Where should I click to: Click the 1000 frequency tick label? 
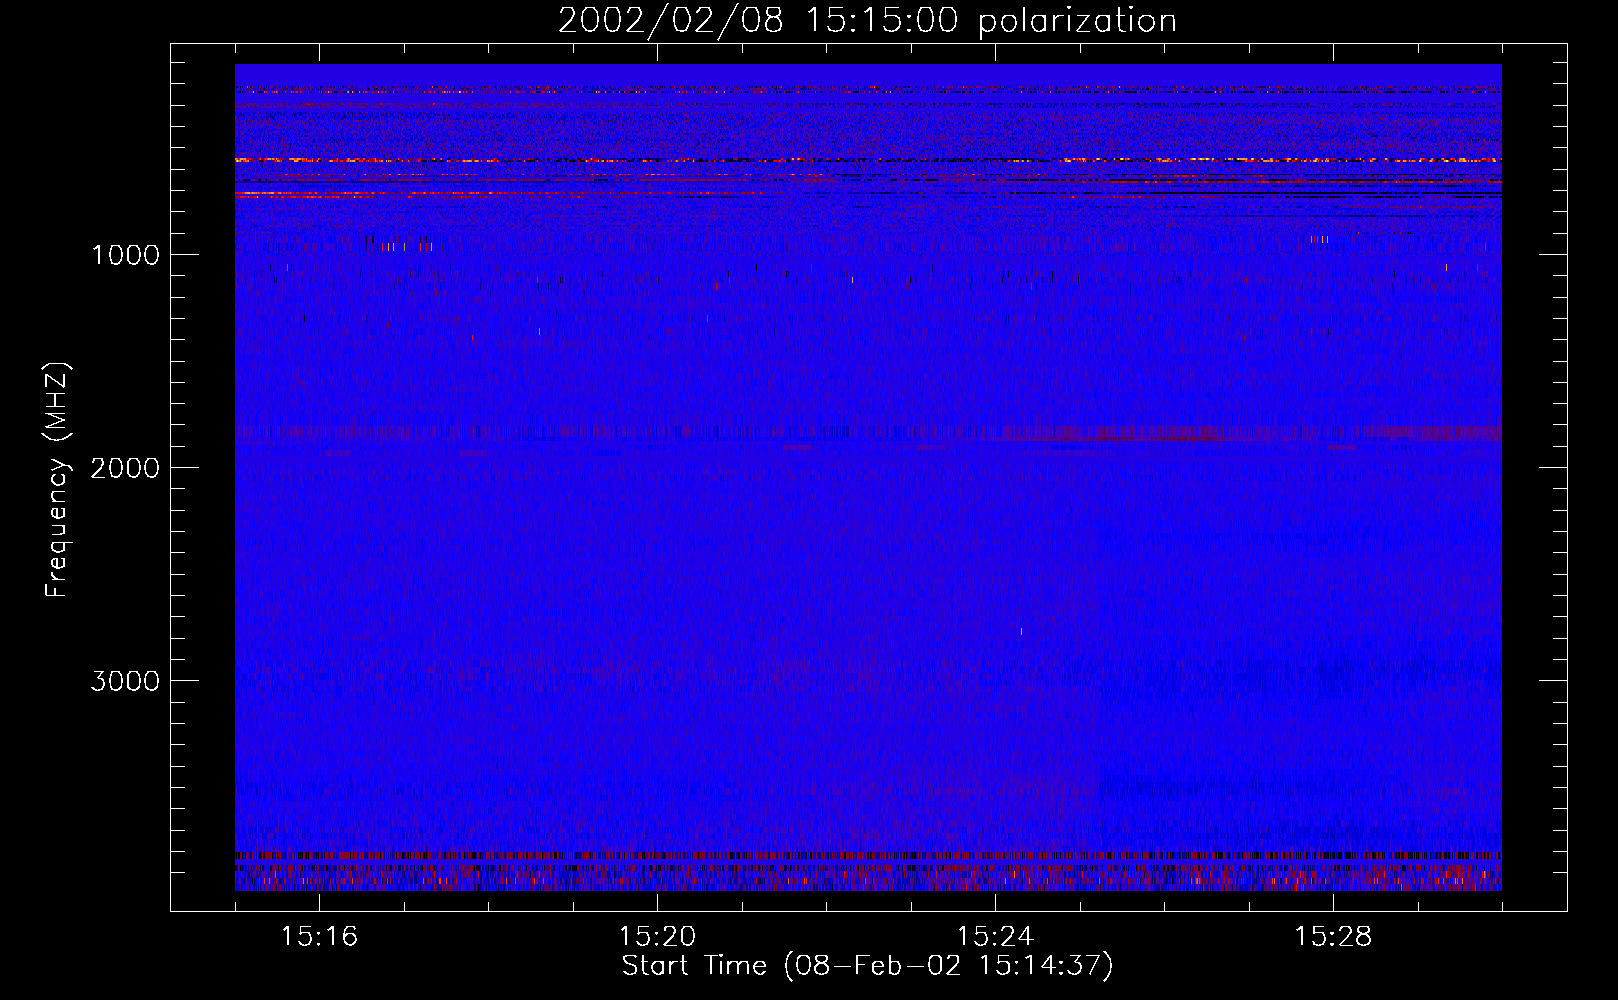click(126, 255)
